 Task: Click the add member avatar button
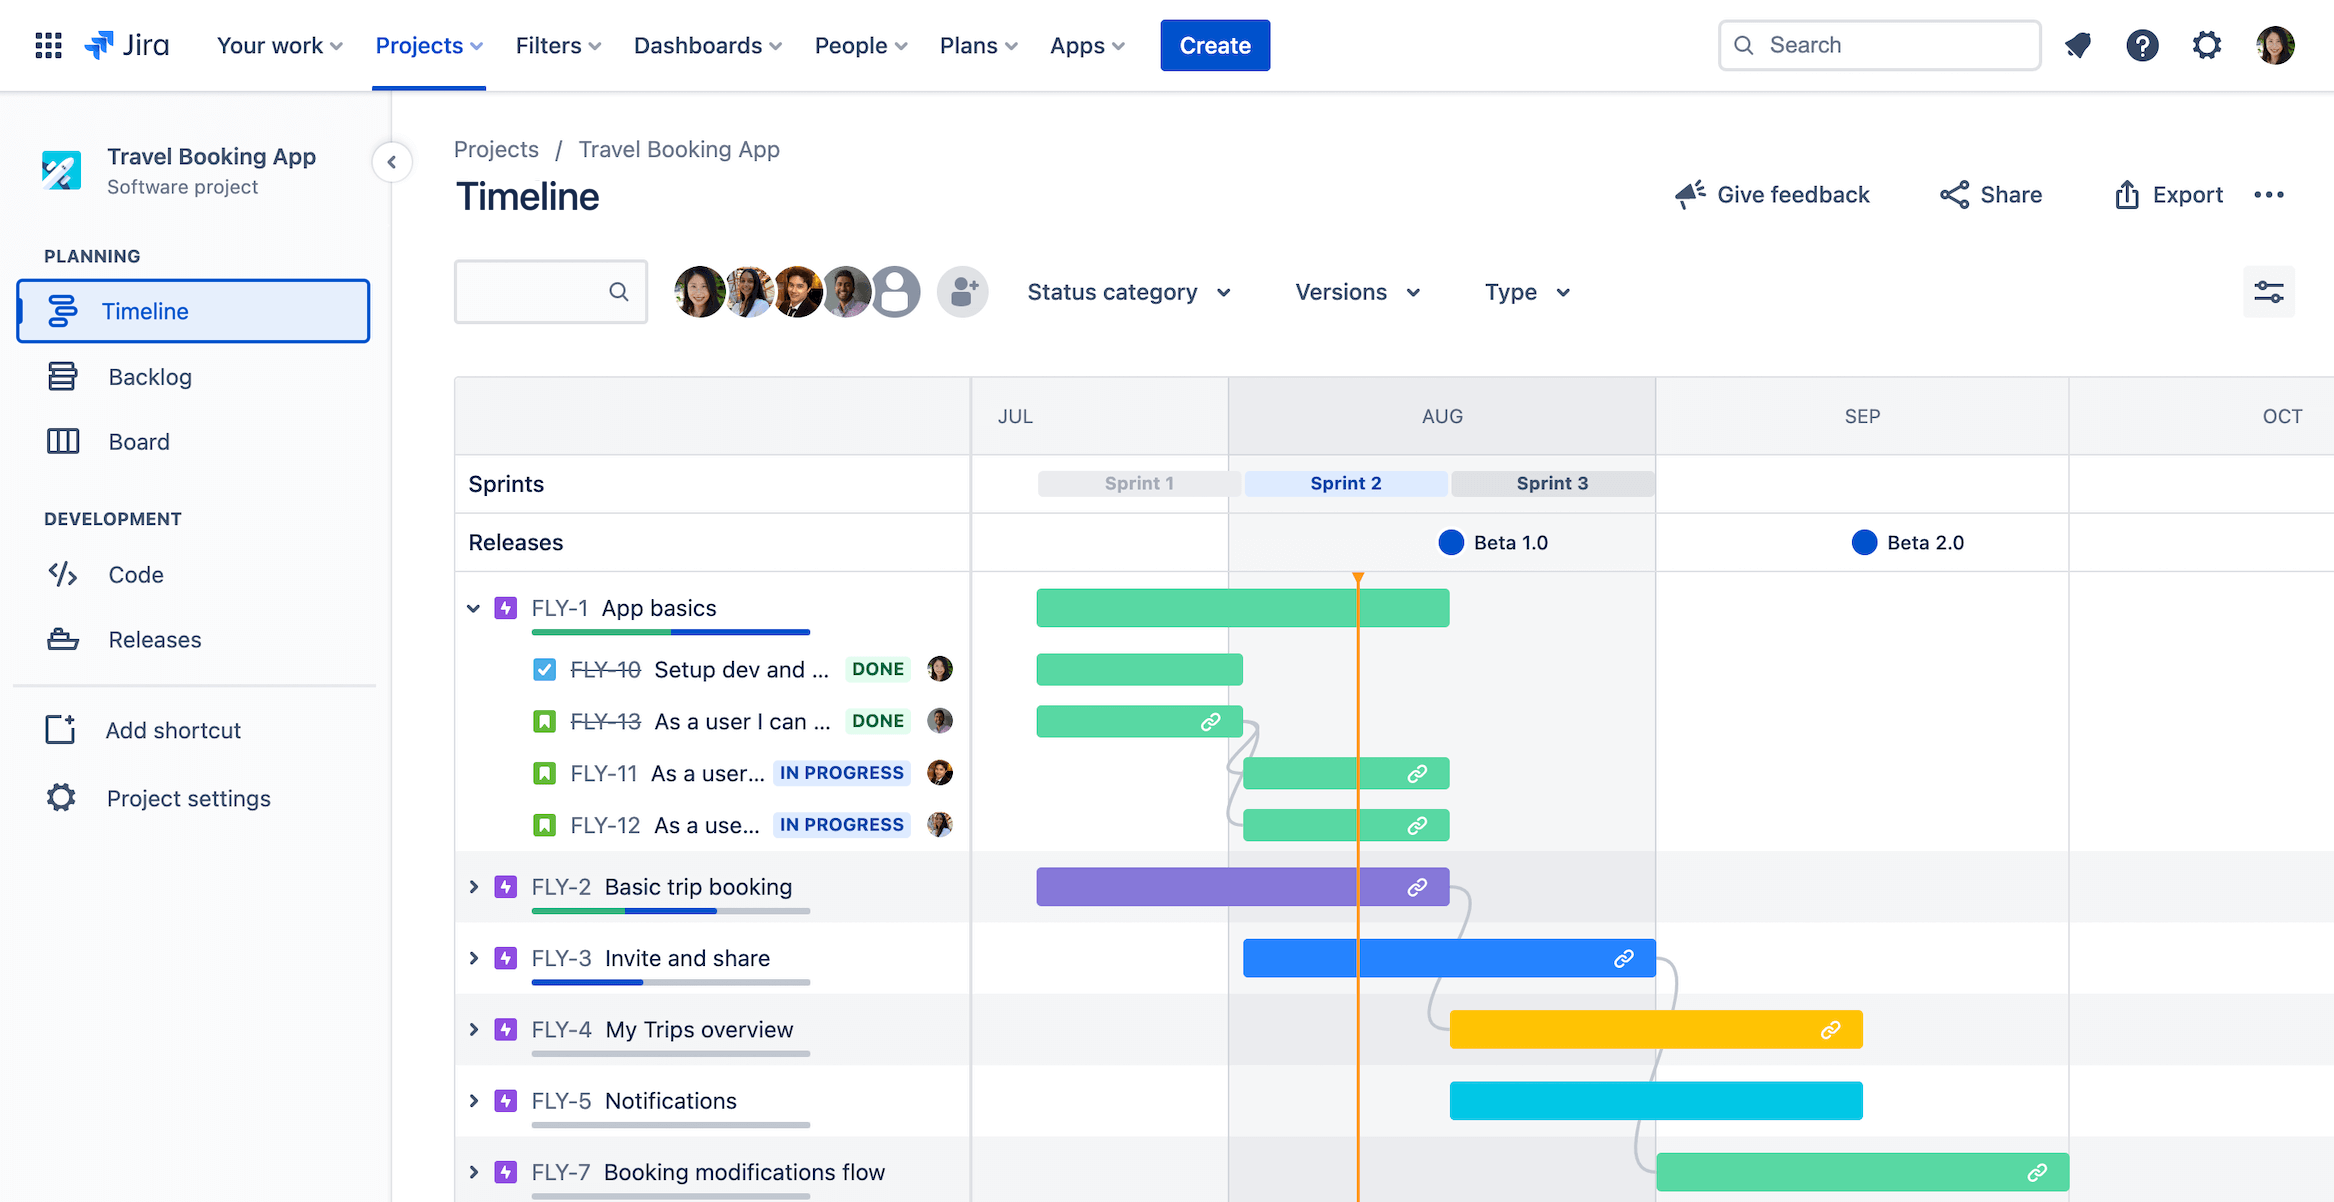(x=964, y=291)
